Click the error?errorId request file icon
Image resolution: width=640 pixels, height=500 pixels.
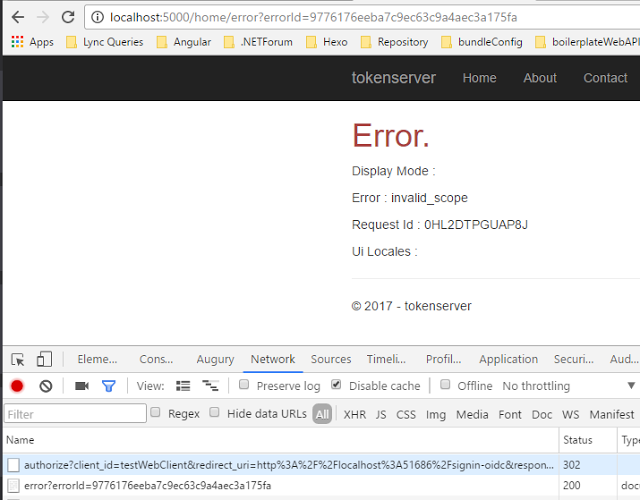click(13, 485)
